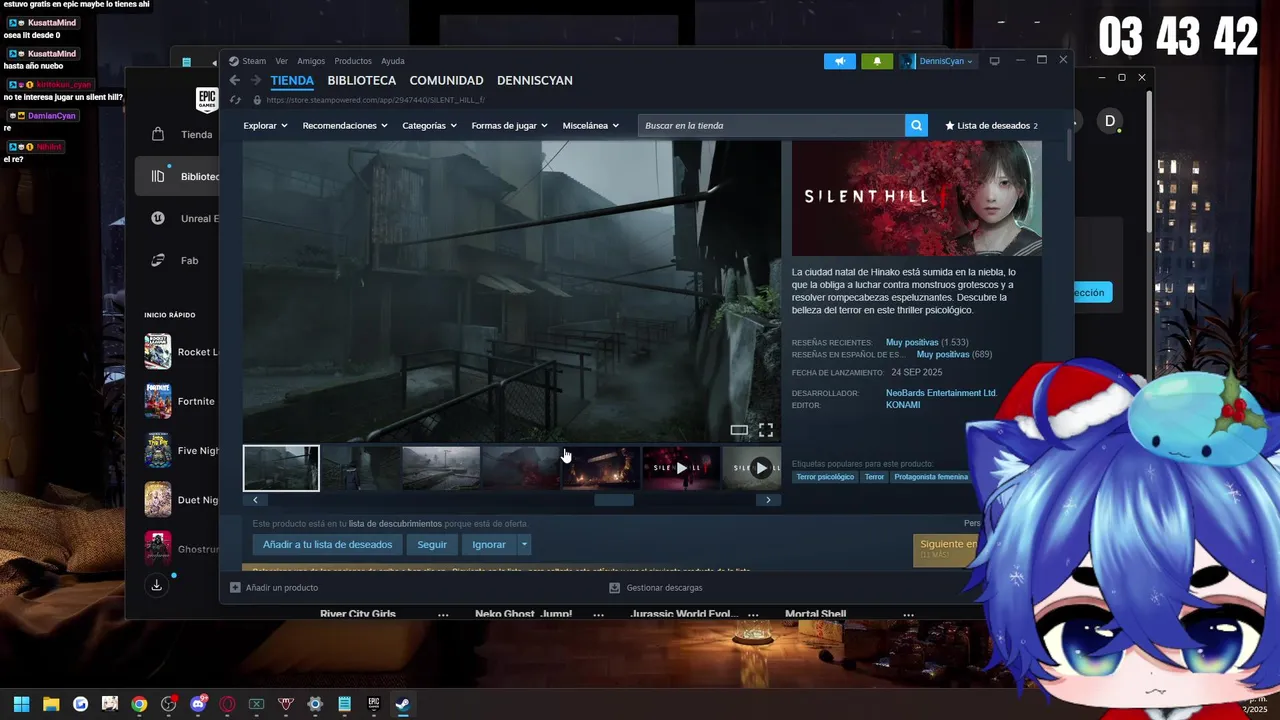Click the Ignorar button
Image resolution: width=1280 pixels, height=720 pixels.
[x=489, y=545]
